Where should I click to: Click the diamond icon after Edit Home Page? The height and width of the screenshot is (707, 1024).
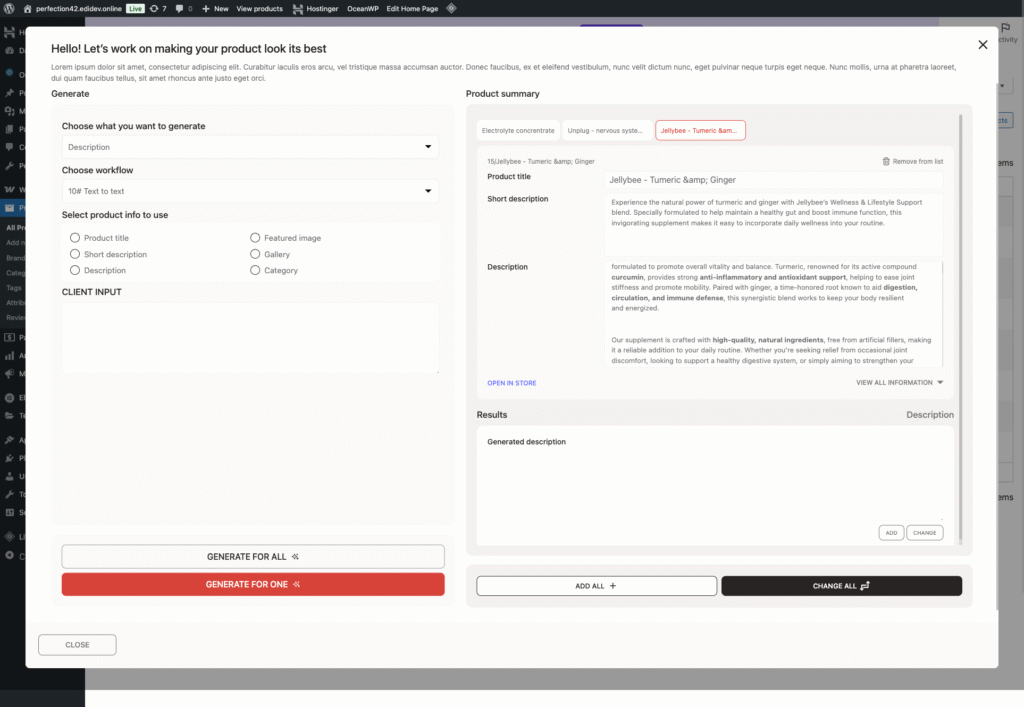point(451,8)
